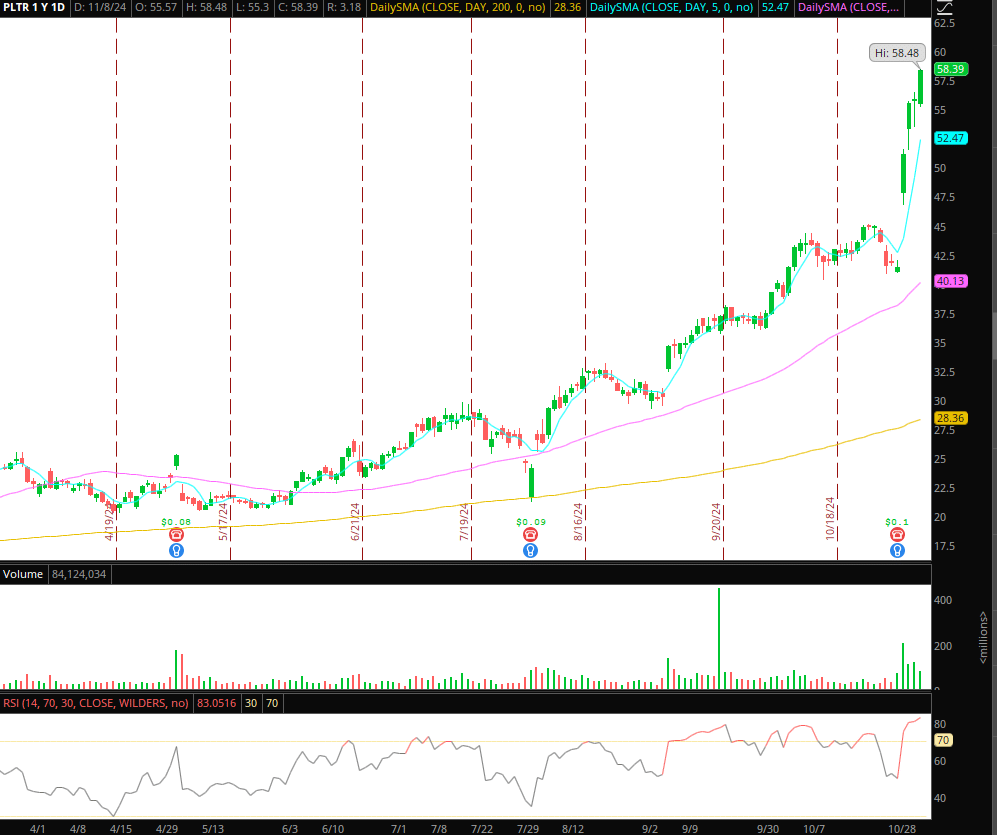Click the lightbulb icon below $0.08 earnings

[x=176, y=550]
